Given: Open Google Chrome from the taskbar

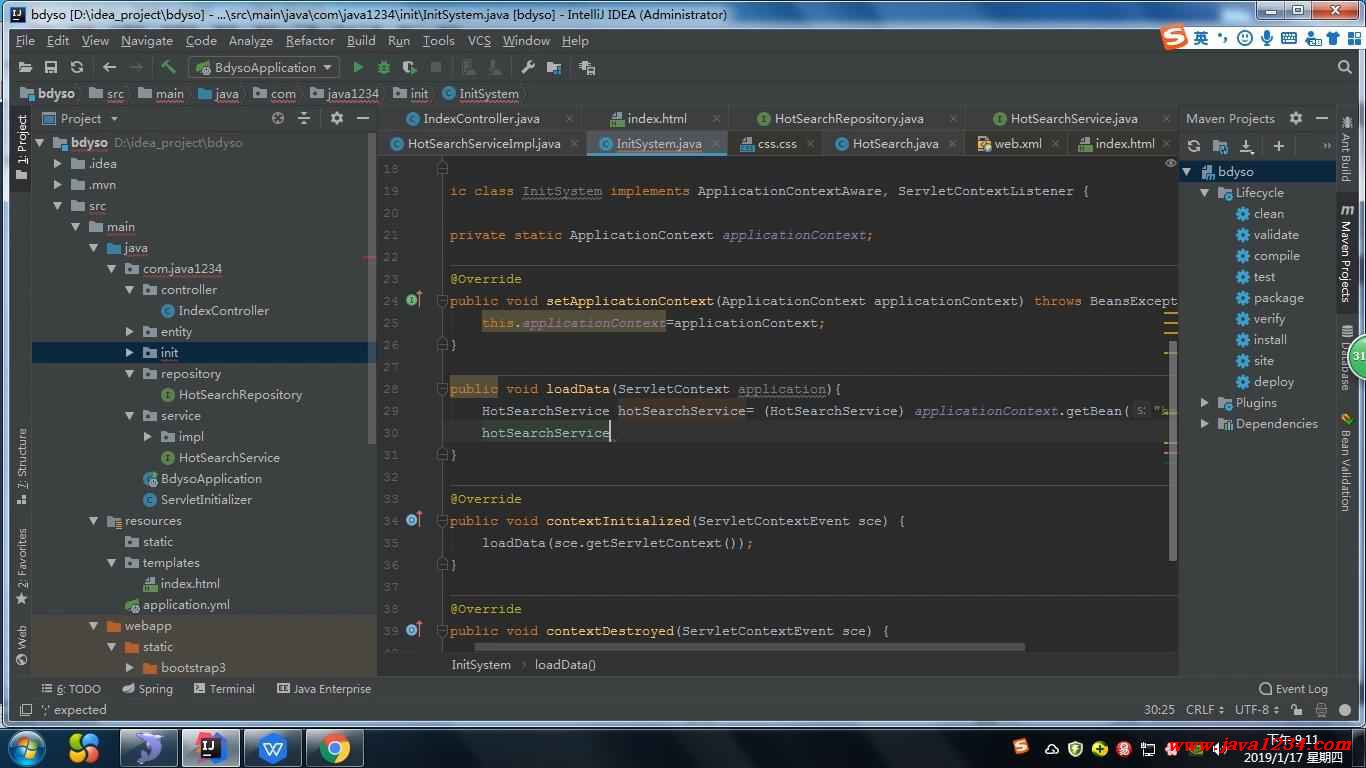Looking at the screenshot, I should (x=335, y=748).
